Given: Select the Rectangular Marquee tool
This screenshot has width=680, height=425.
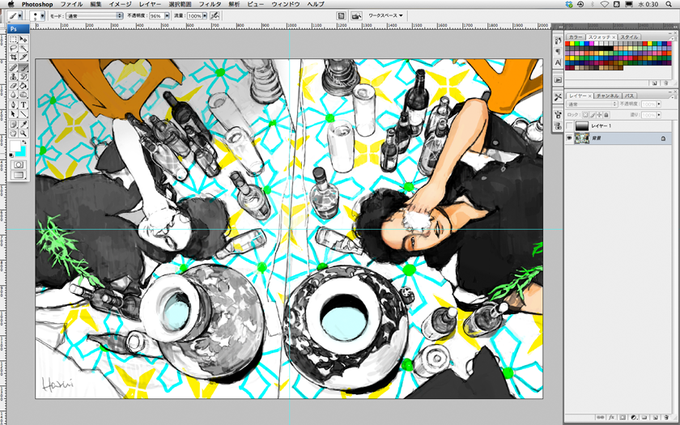Looking at the screenshot, I should (x=14, y=39).
